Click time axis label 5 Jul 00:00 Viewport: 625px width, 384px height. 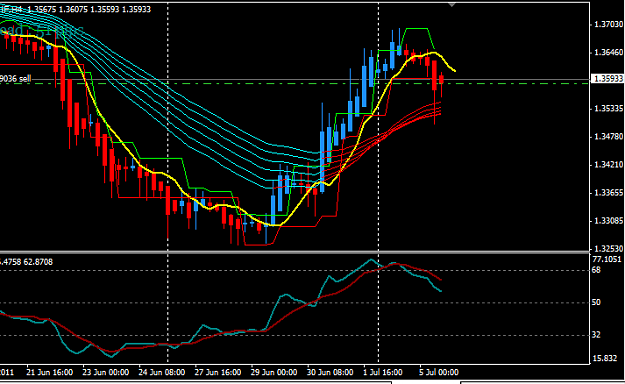click(439, 372)
